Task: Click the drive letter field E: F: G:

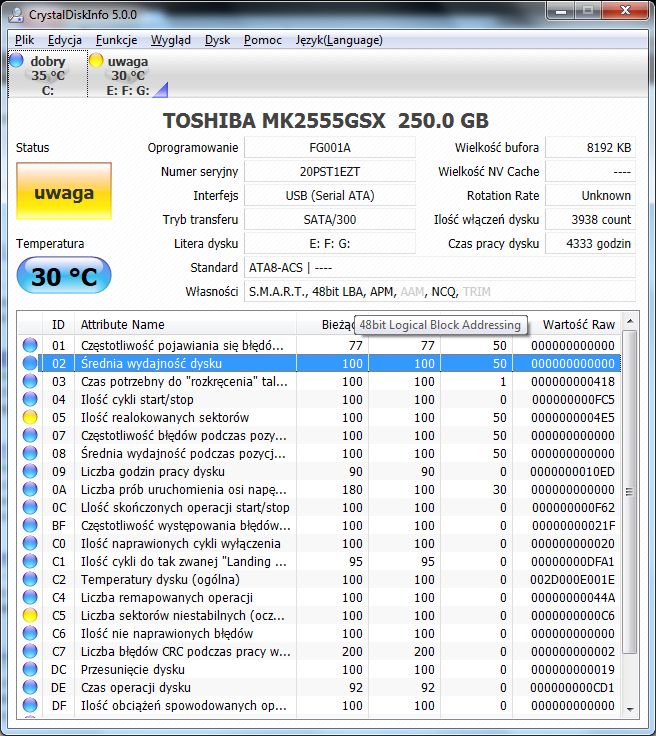Action: [330, 244]
